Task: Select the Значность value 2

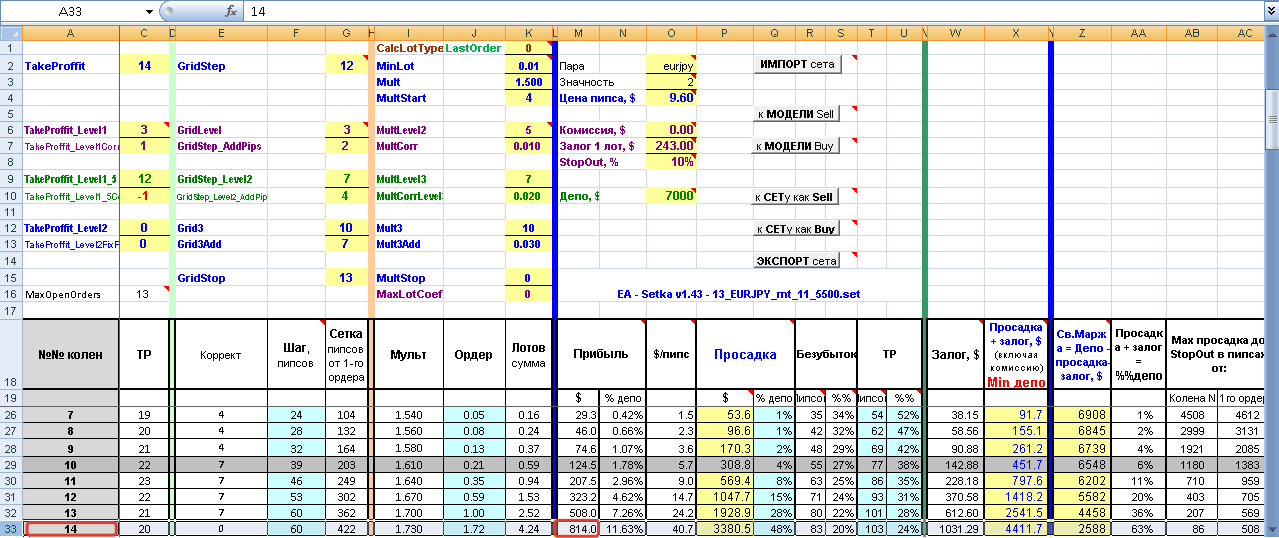Action: pos(671,82)
